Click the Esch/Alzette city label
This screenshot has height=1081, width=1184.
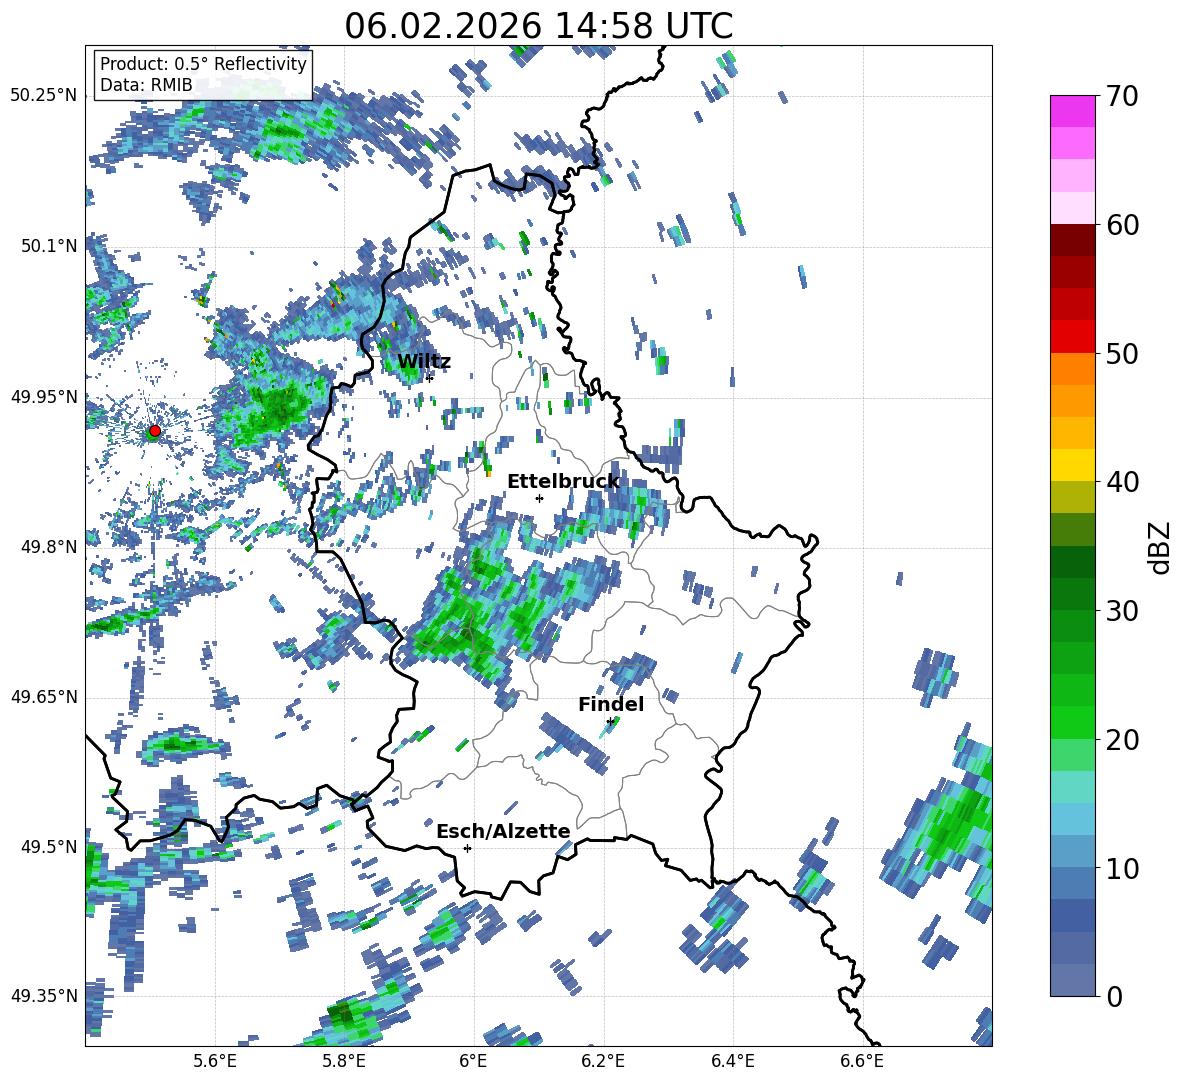(x=503, y=831)
